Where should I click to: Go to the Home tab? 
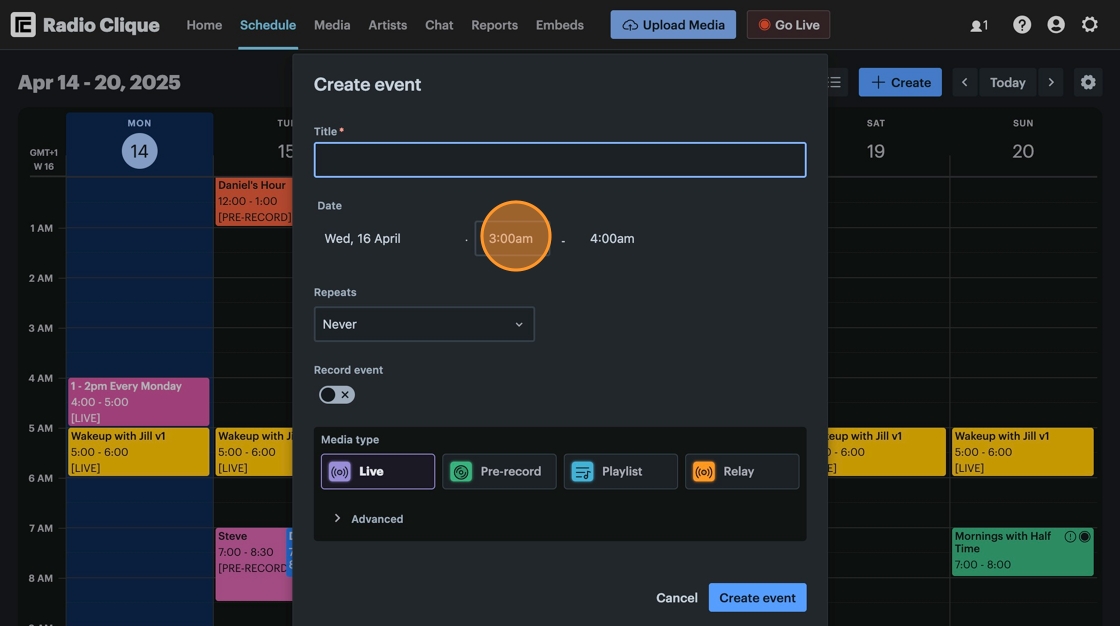(x=204, y=25)
